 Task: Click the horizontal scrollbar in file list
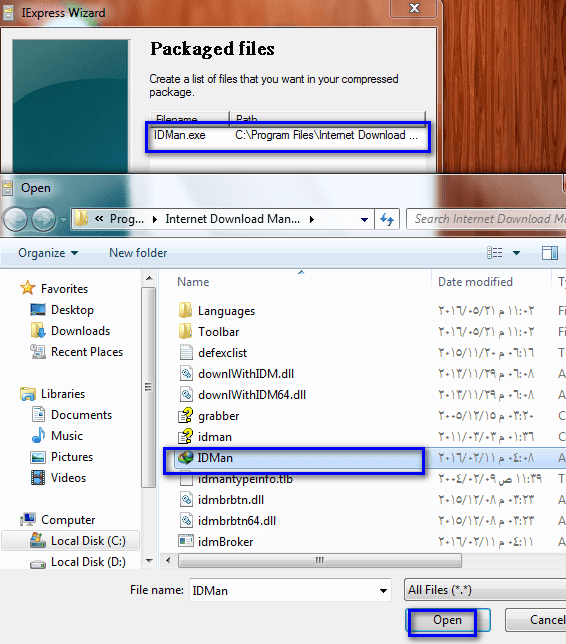pyautogui.click(x=320, y=560)
